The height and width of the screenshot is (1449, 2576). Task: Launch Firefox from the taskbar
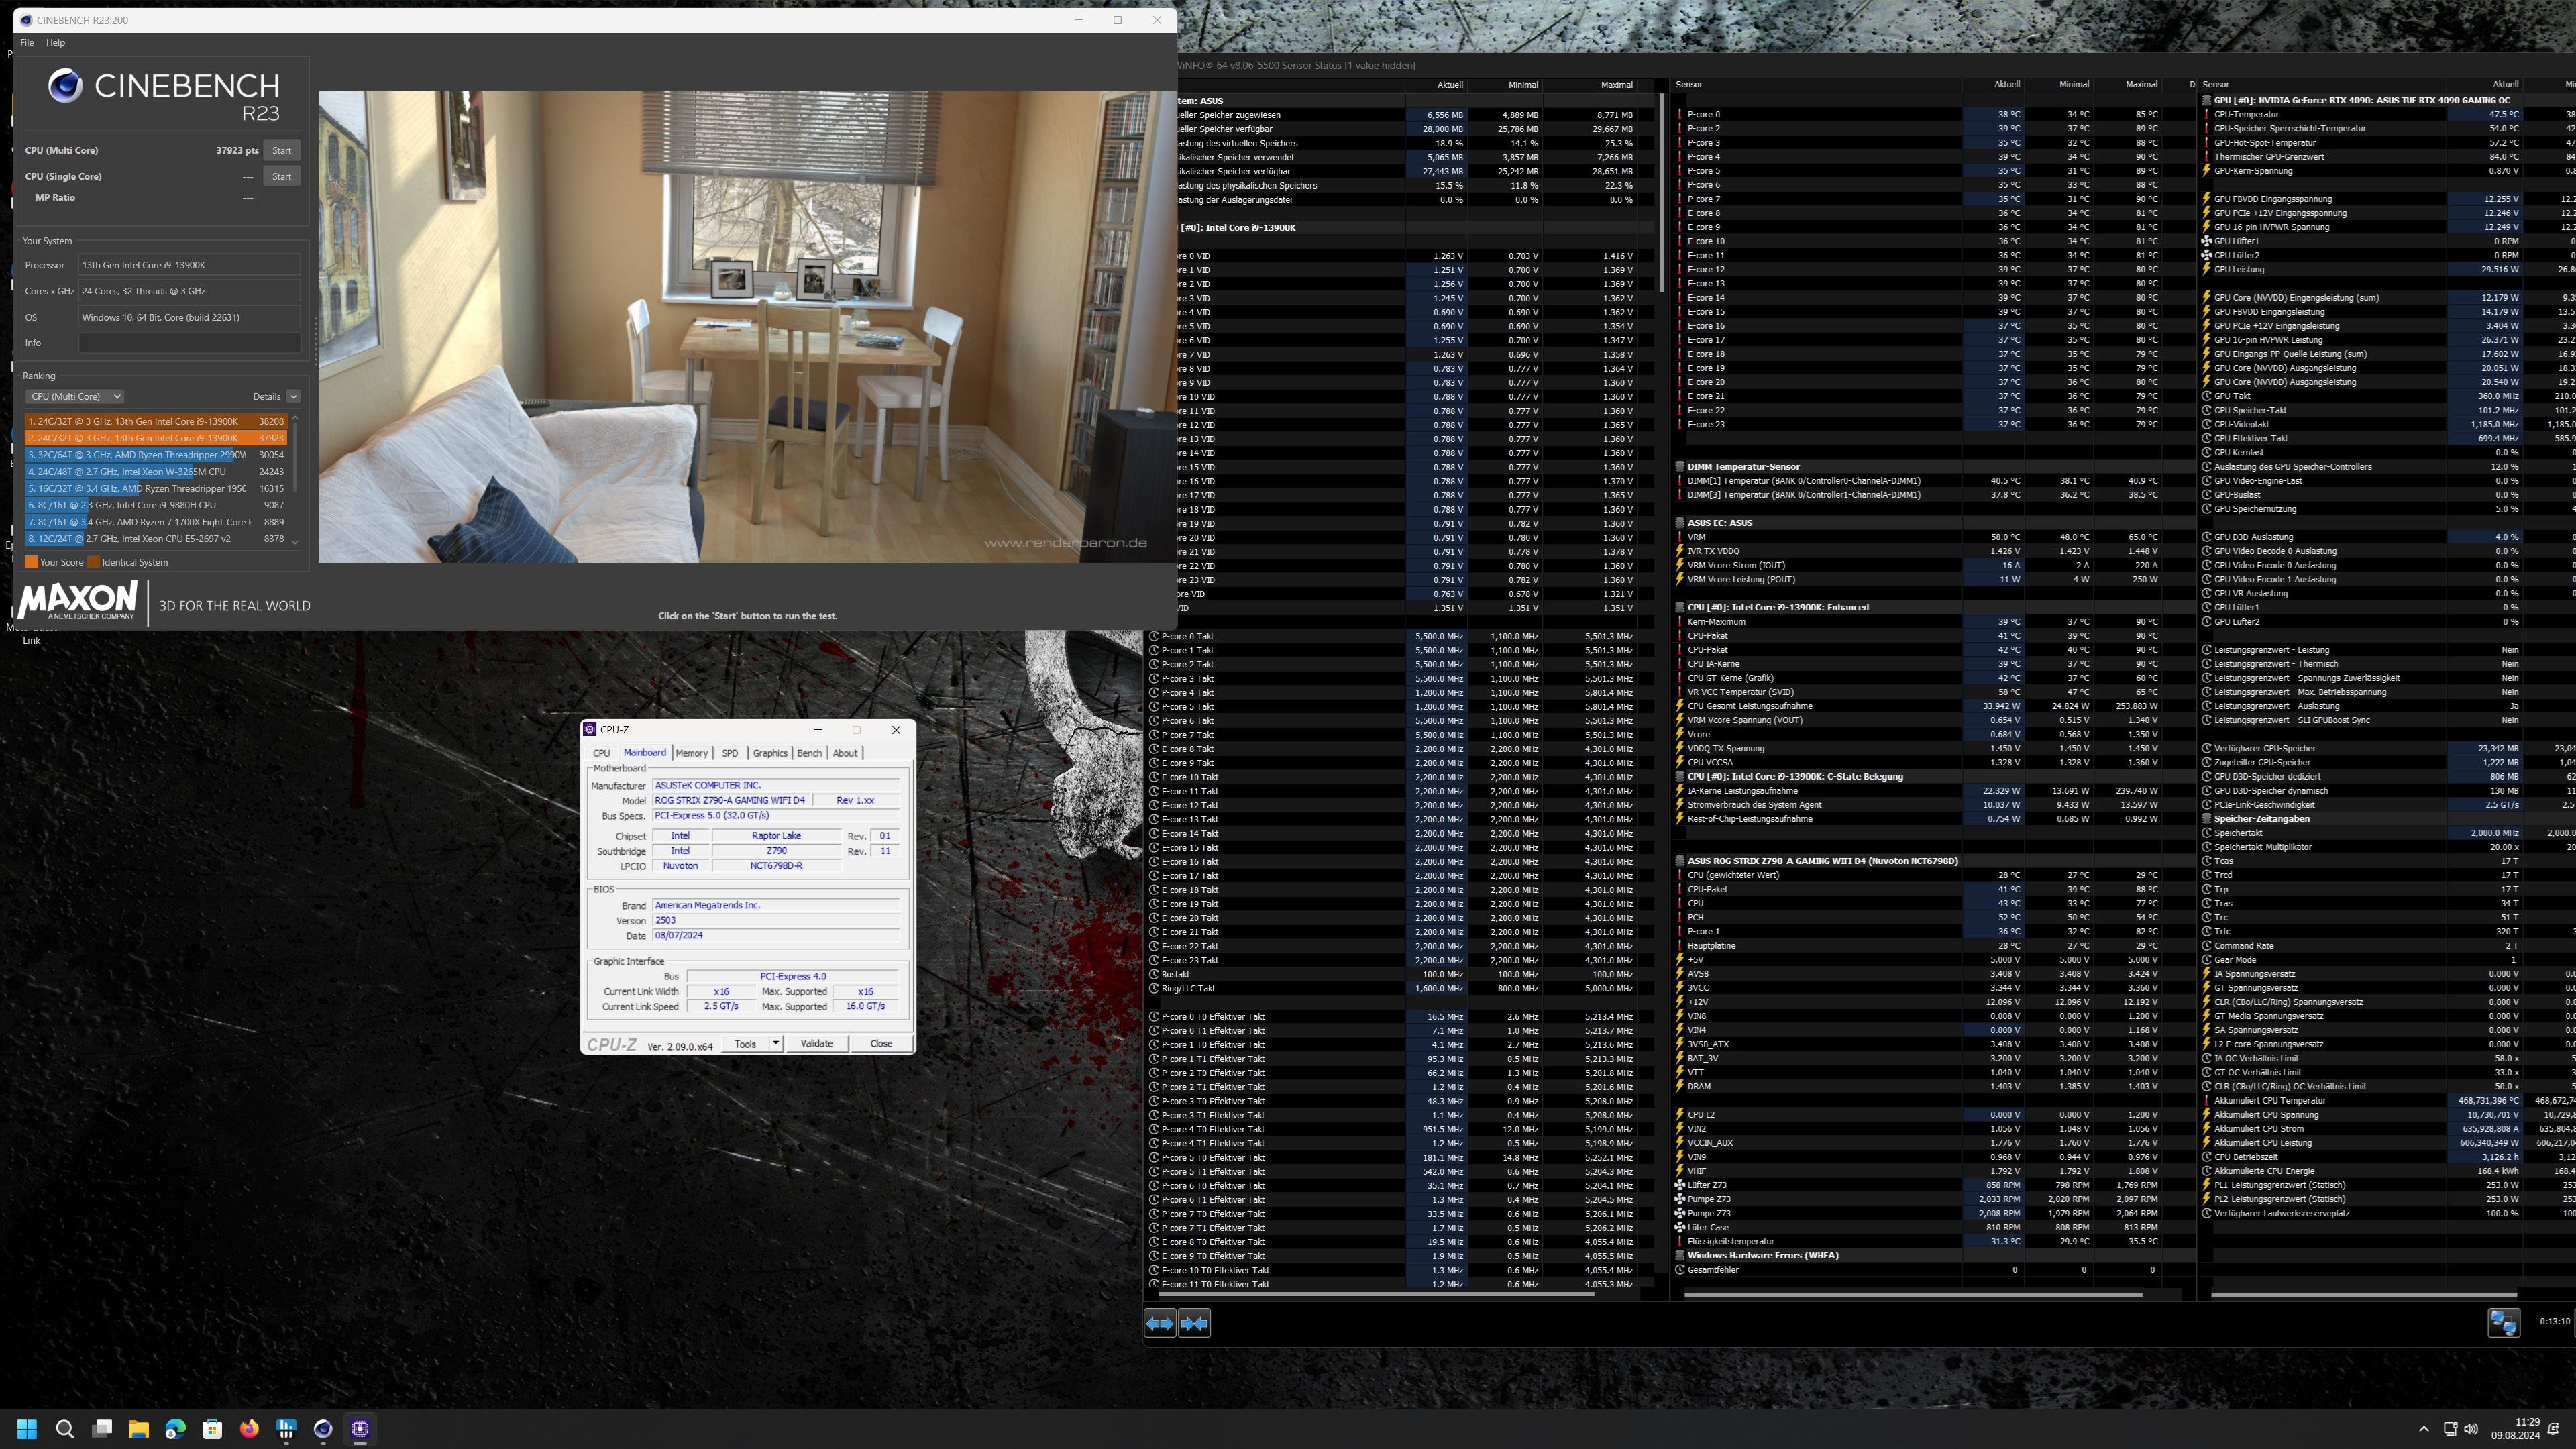pos(249,1428)
